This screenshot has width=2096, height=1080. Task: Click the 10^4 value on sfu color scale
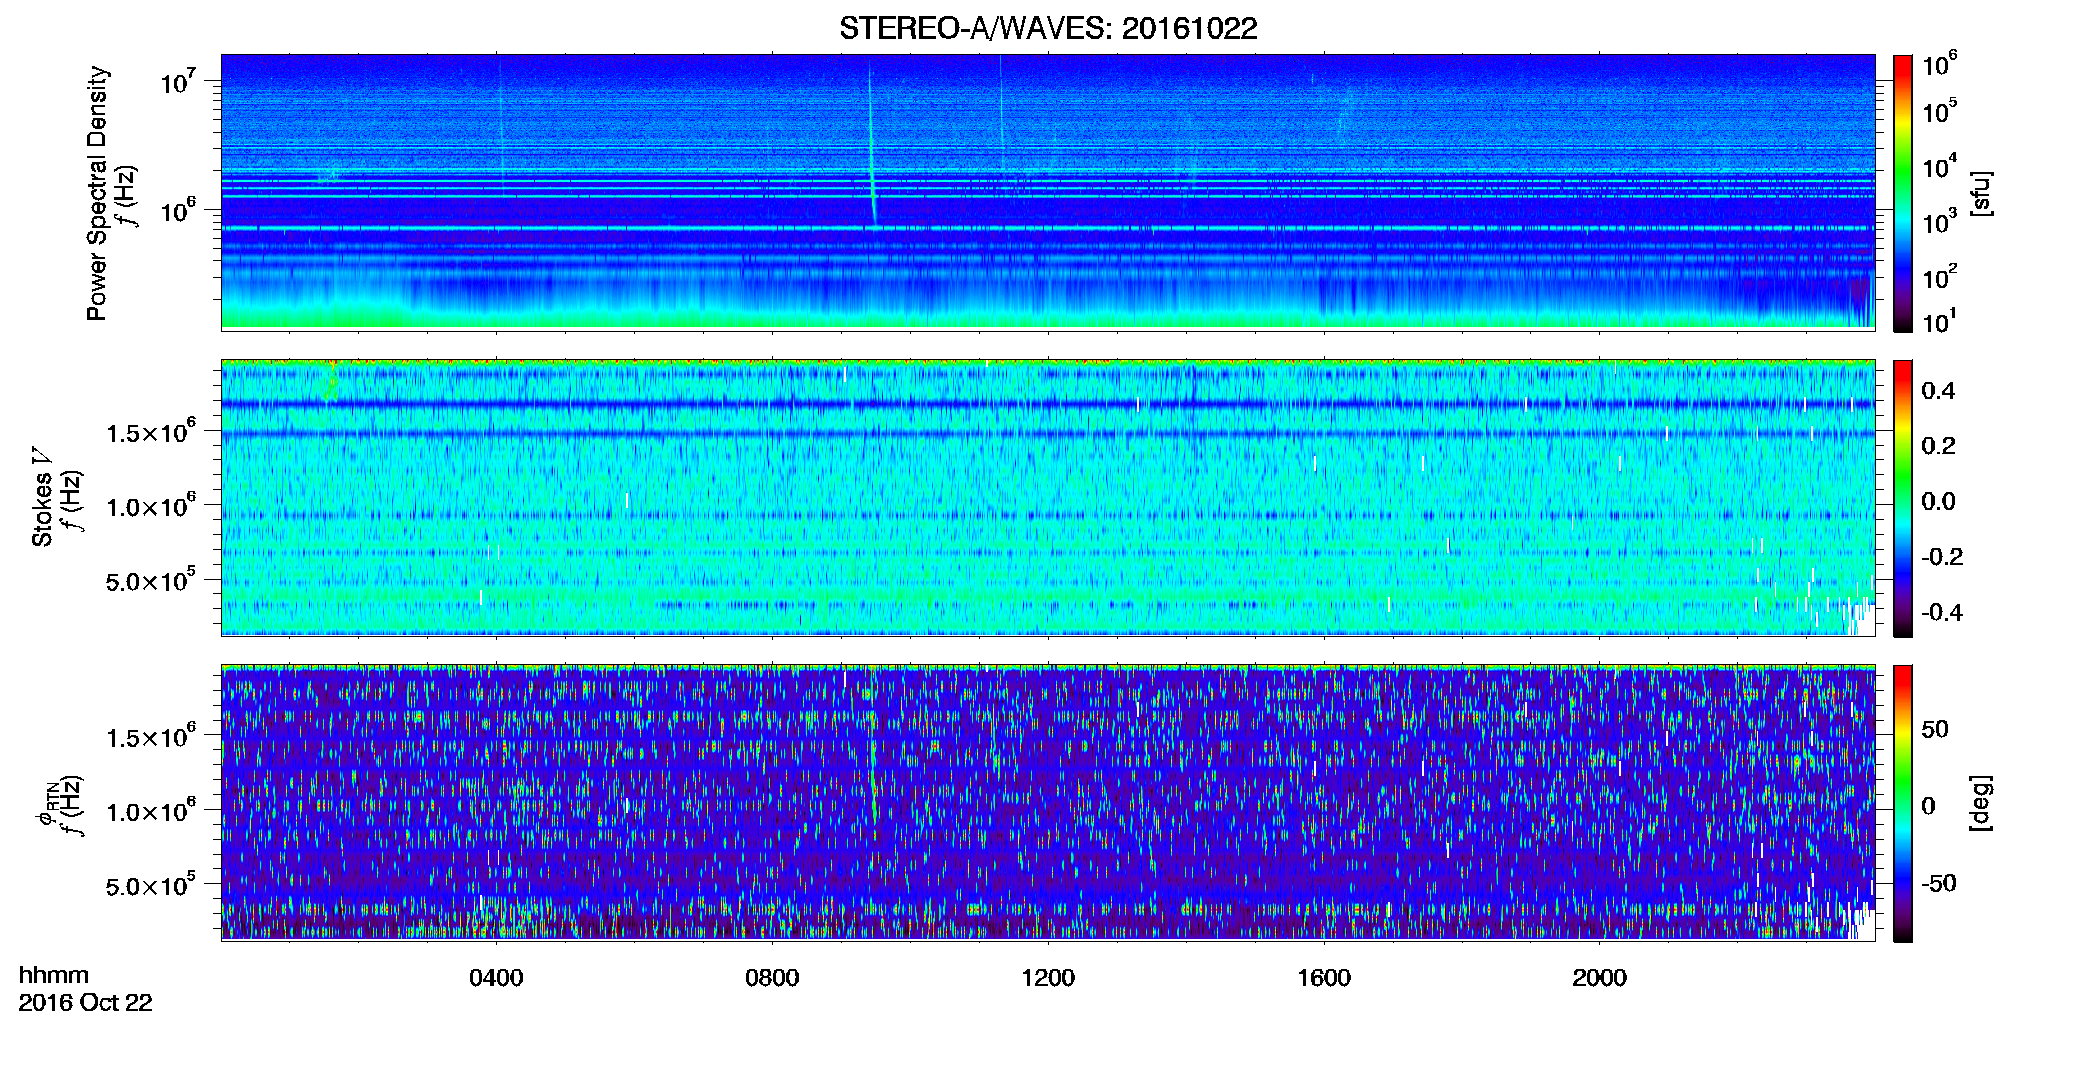(x=1939, y=167)
